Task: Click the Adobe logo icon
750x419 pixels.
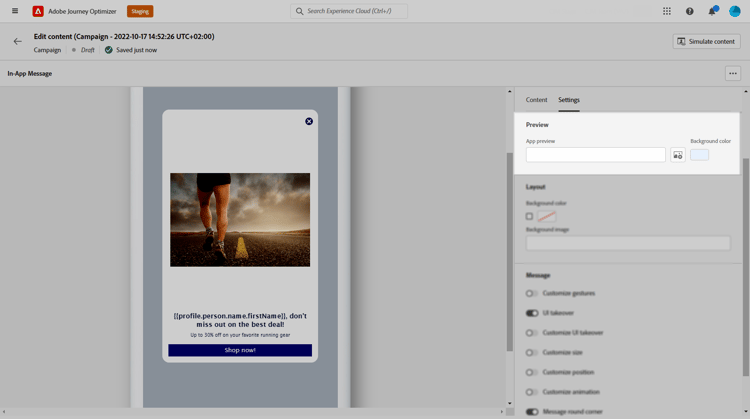Action: pos(38,11)
